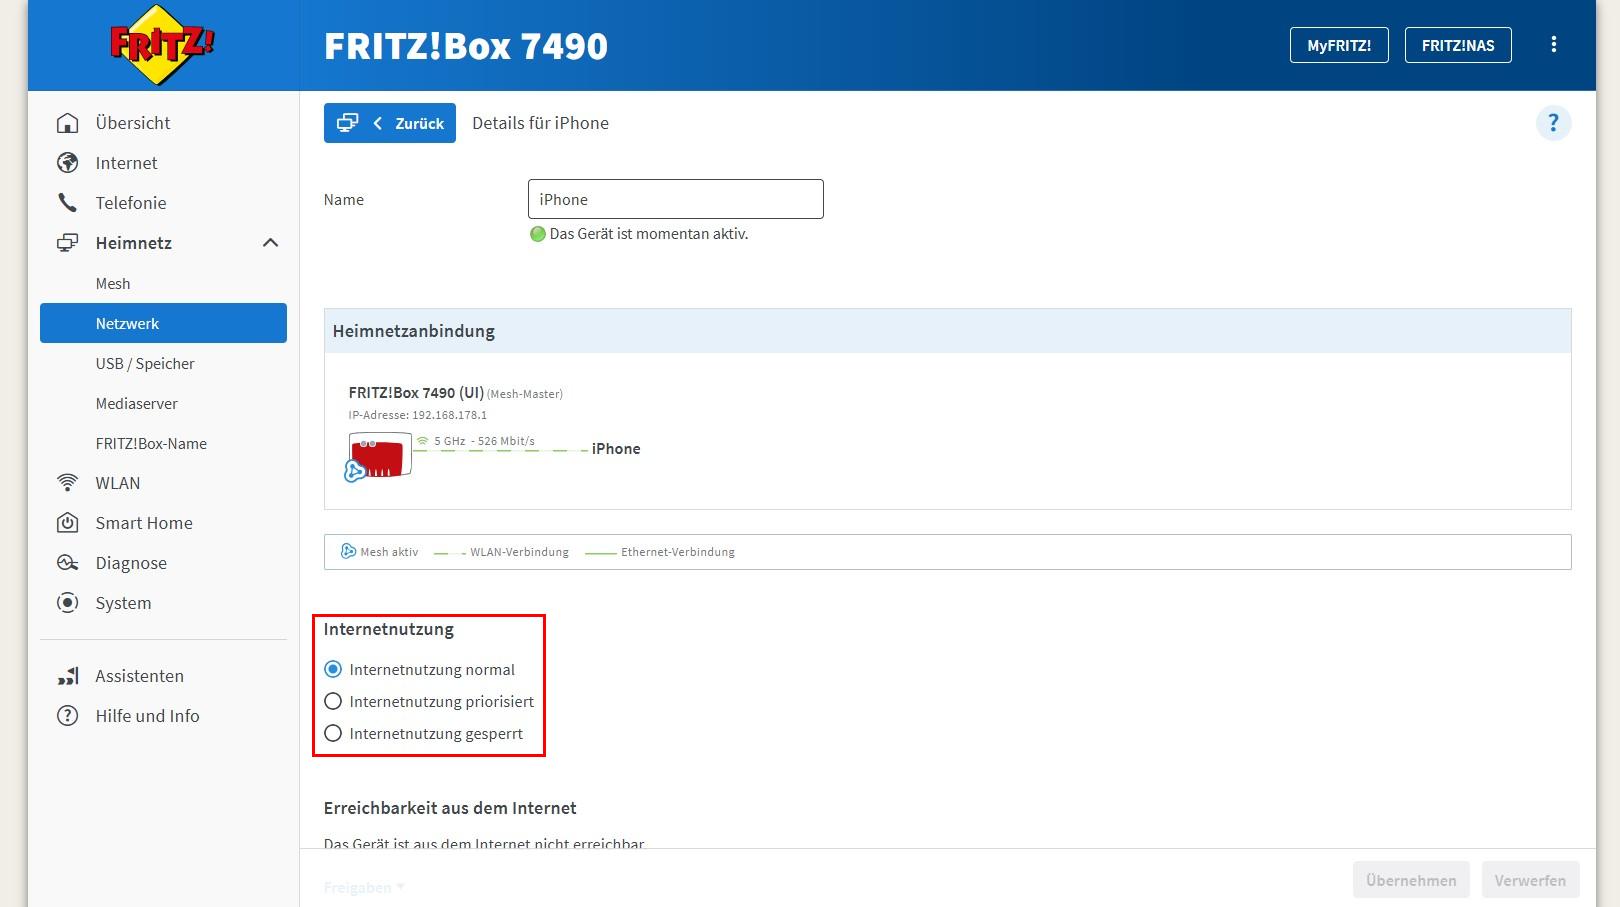Click the FRITZ!Box 7490 title

click(466, 46)
